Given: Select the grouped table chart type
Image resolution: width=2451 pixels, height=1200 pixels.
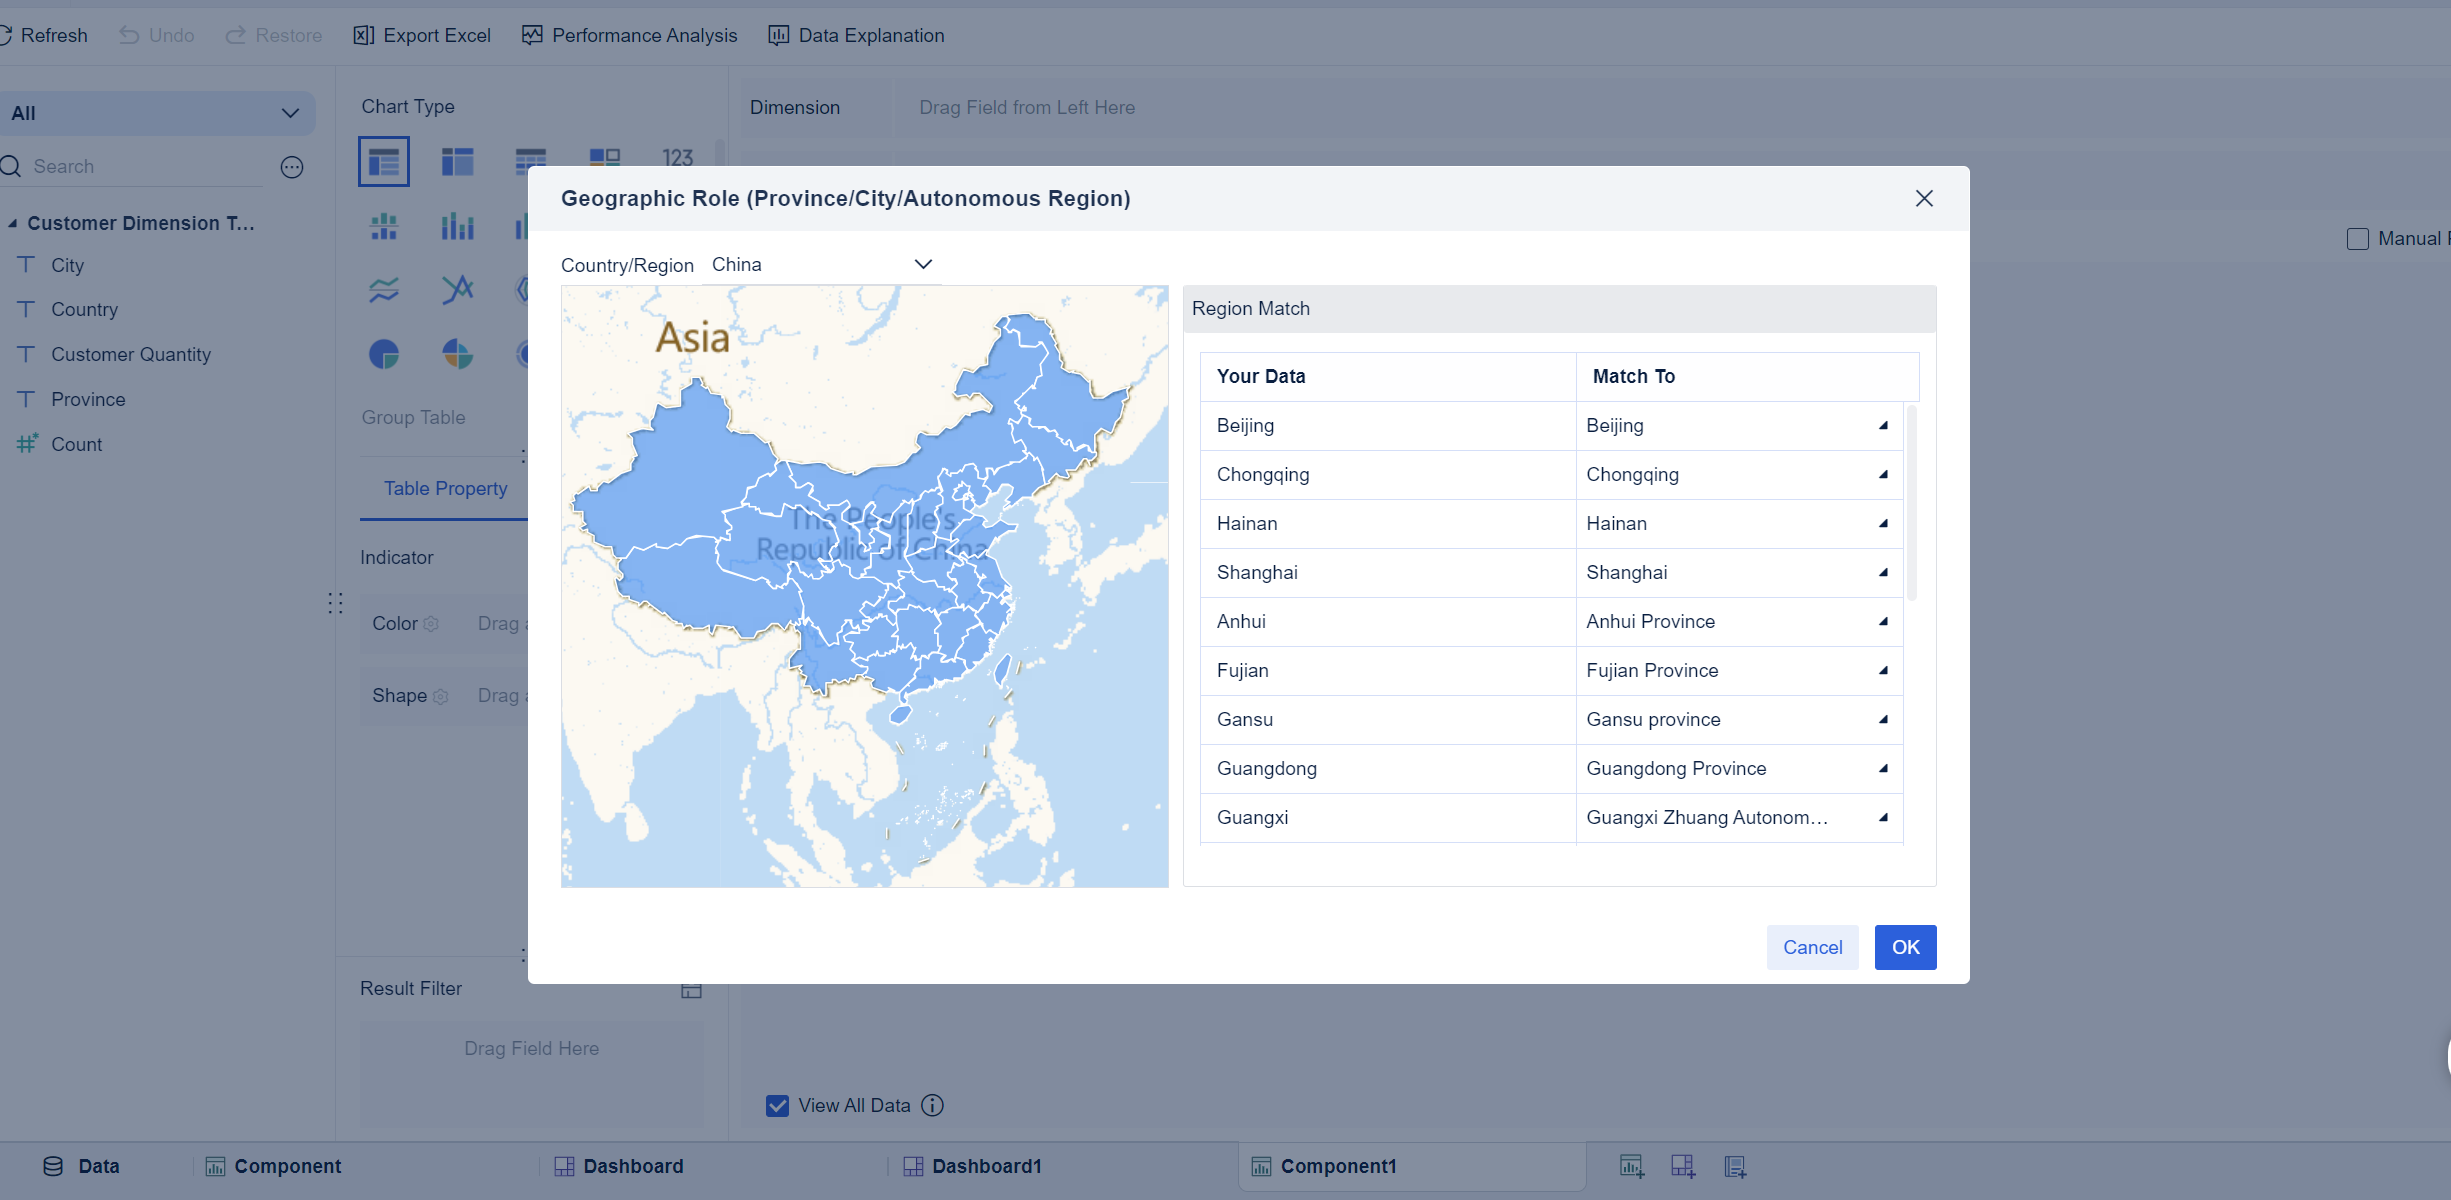Looking at the screenshot, I should point(383,160).
